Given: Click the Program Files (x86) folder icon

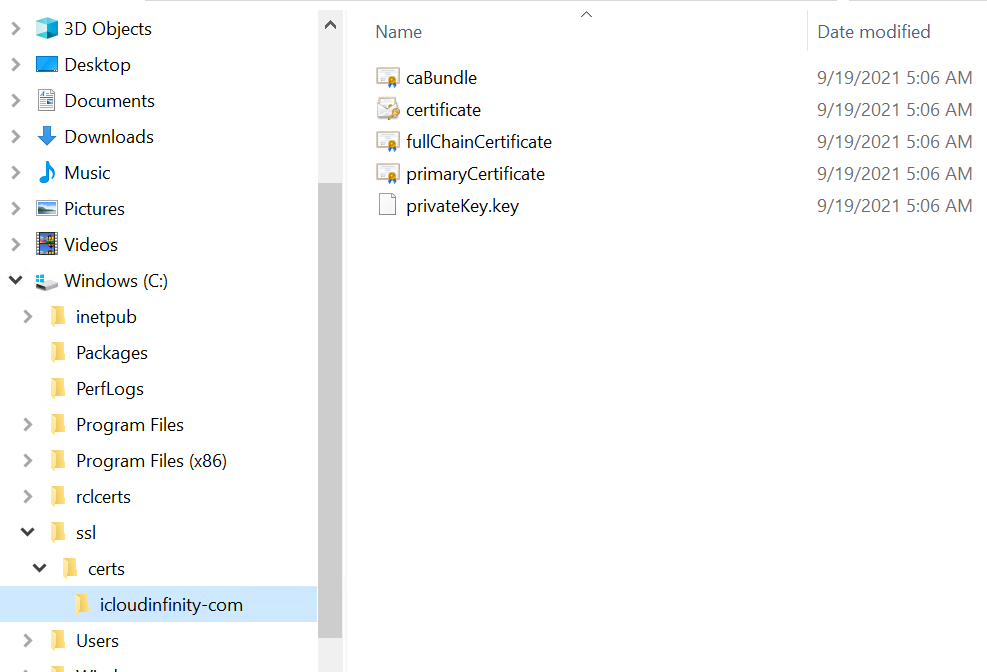Looking at the screenshot, I should coord(58,460).
